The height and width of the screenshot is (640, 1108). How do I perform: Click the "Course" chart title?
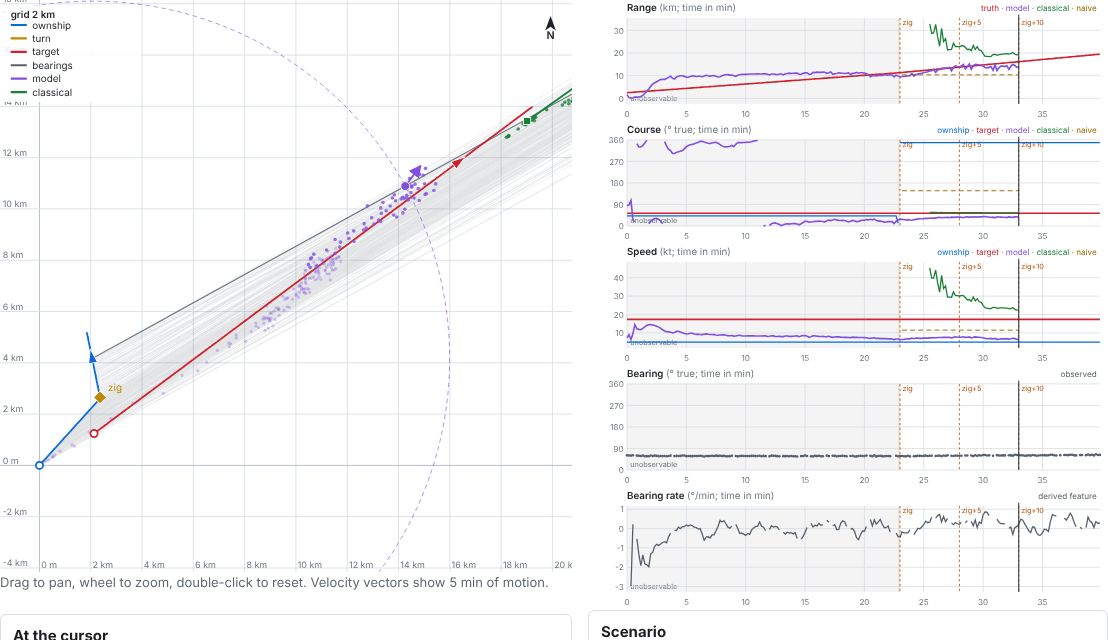(644, 130)
